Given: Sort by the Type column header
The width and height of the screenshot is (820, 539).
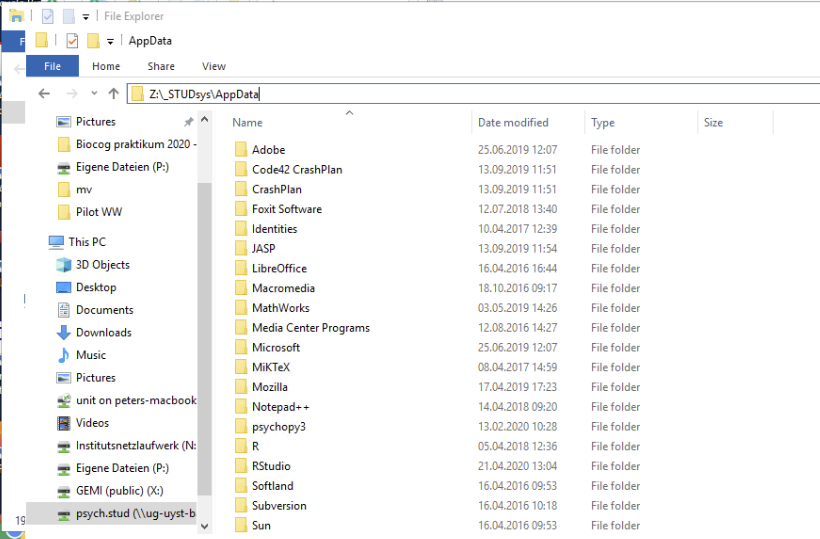Looking at the screenshot, I should [603, 122].
